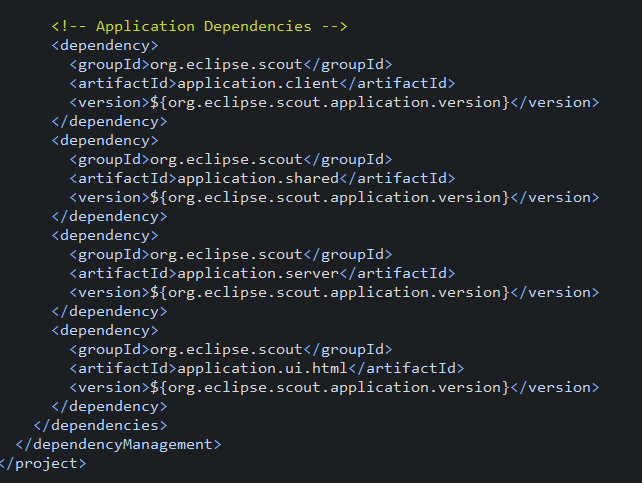Viewport: 642px width, 483px height.
Task: Click the version line under application.ui.html
Action: click(334, 387)
